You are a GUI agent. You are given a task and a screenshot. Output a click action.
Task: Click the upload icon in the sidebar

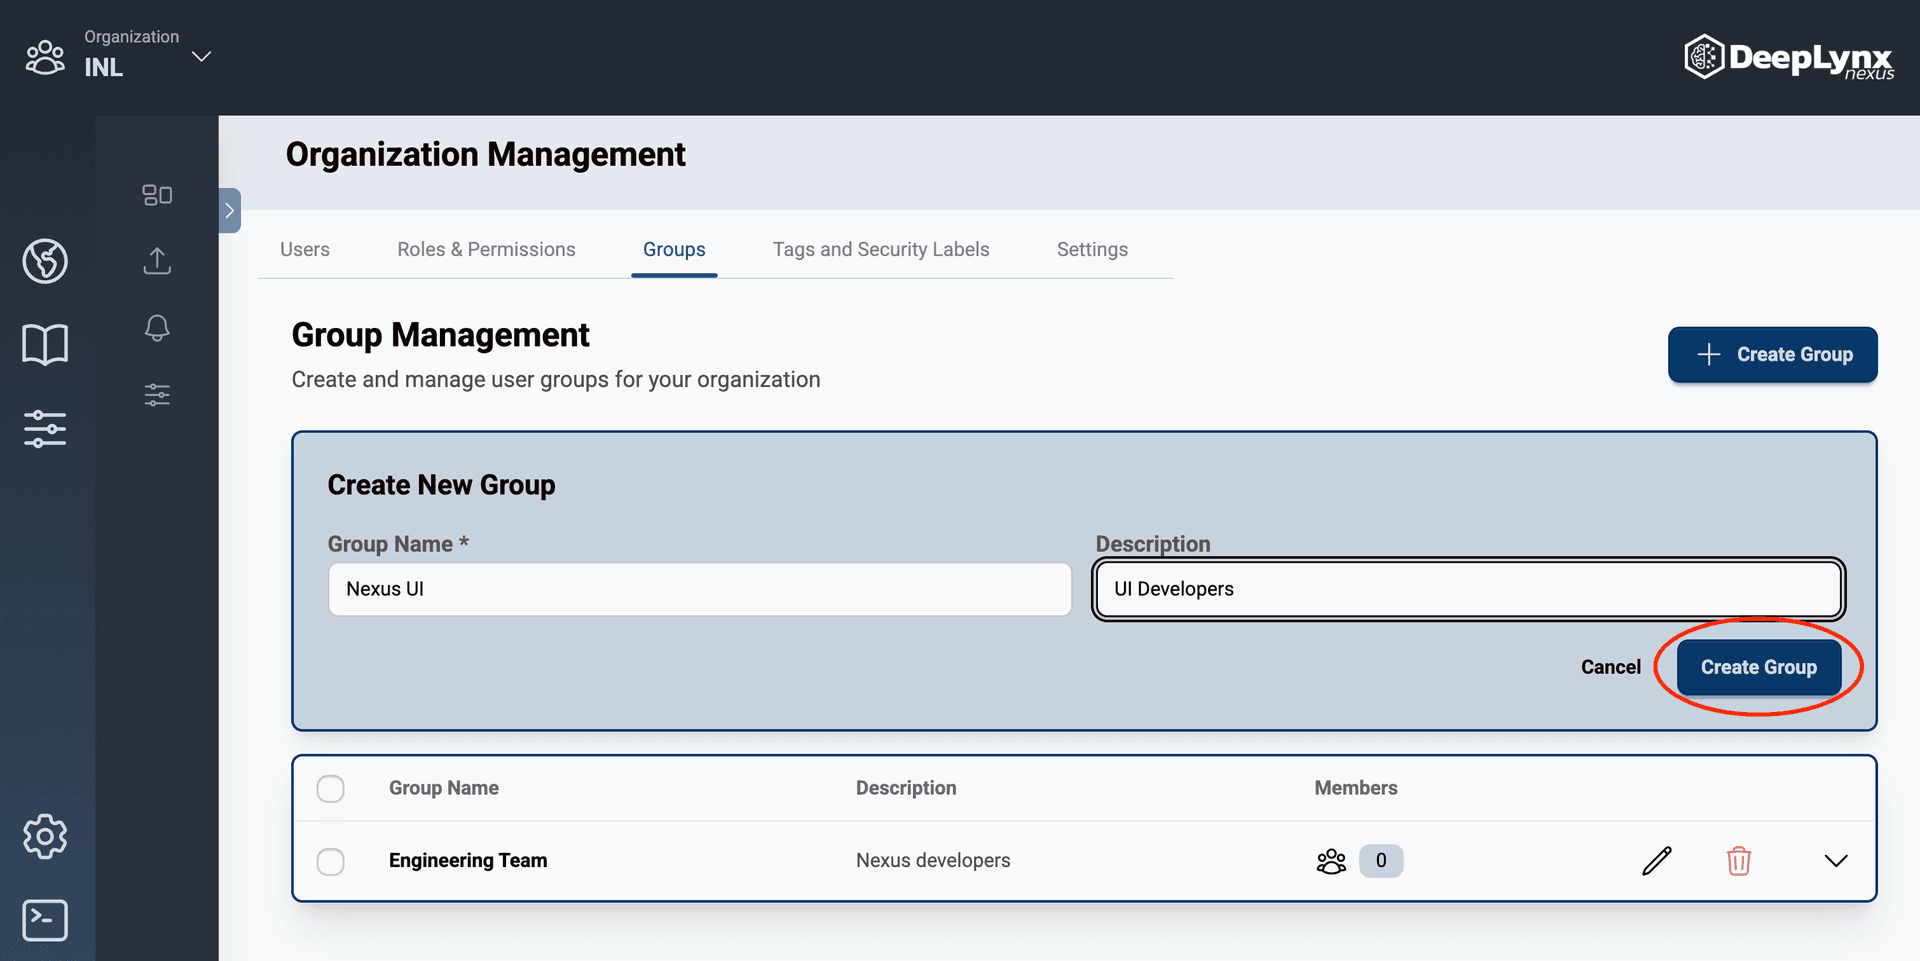(x=156, y=261)
